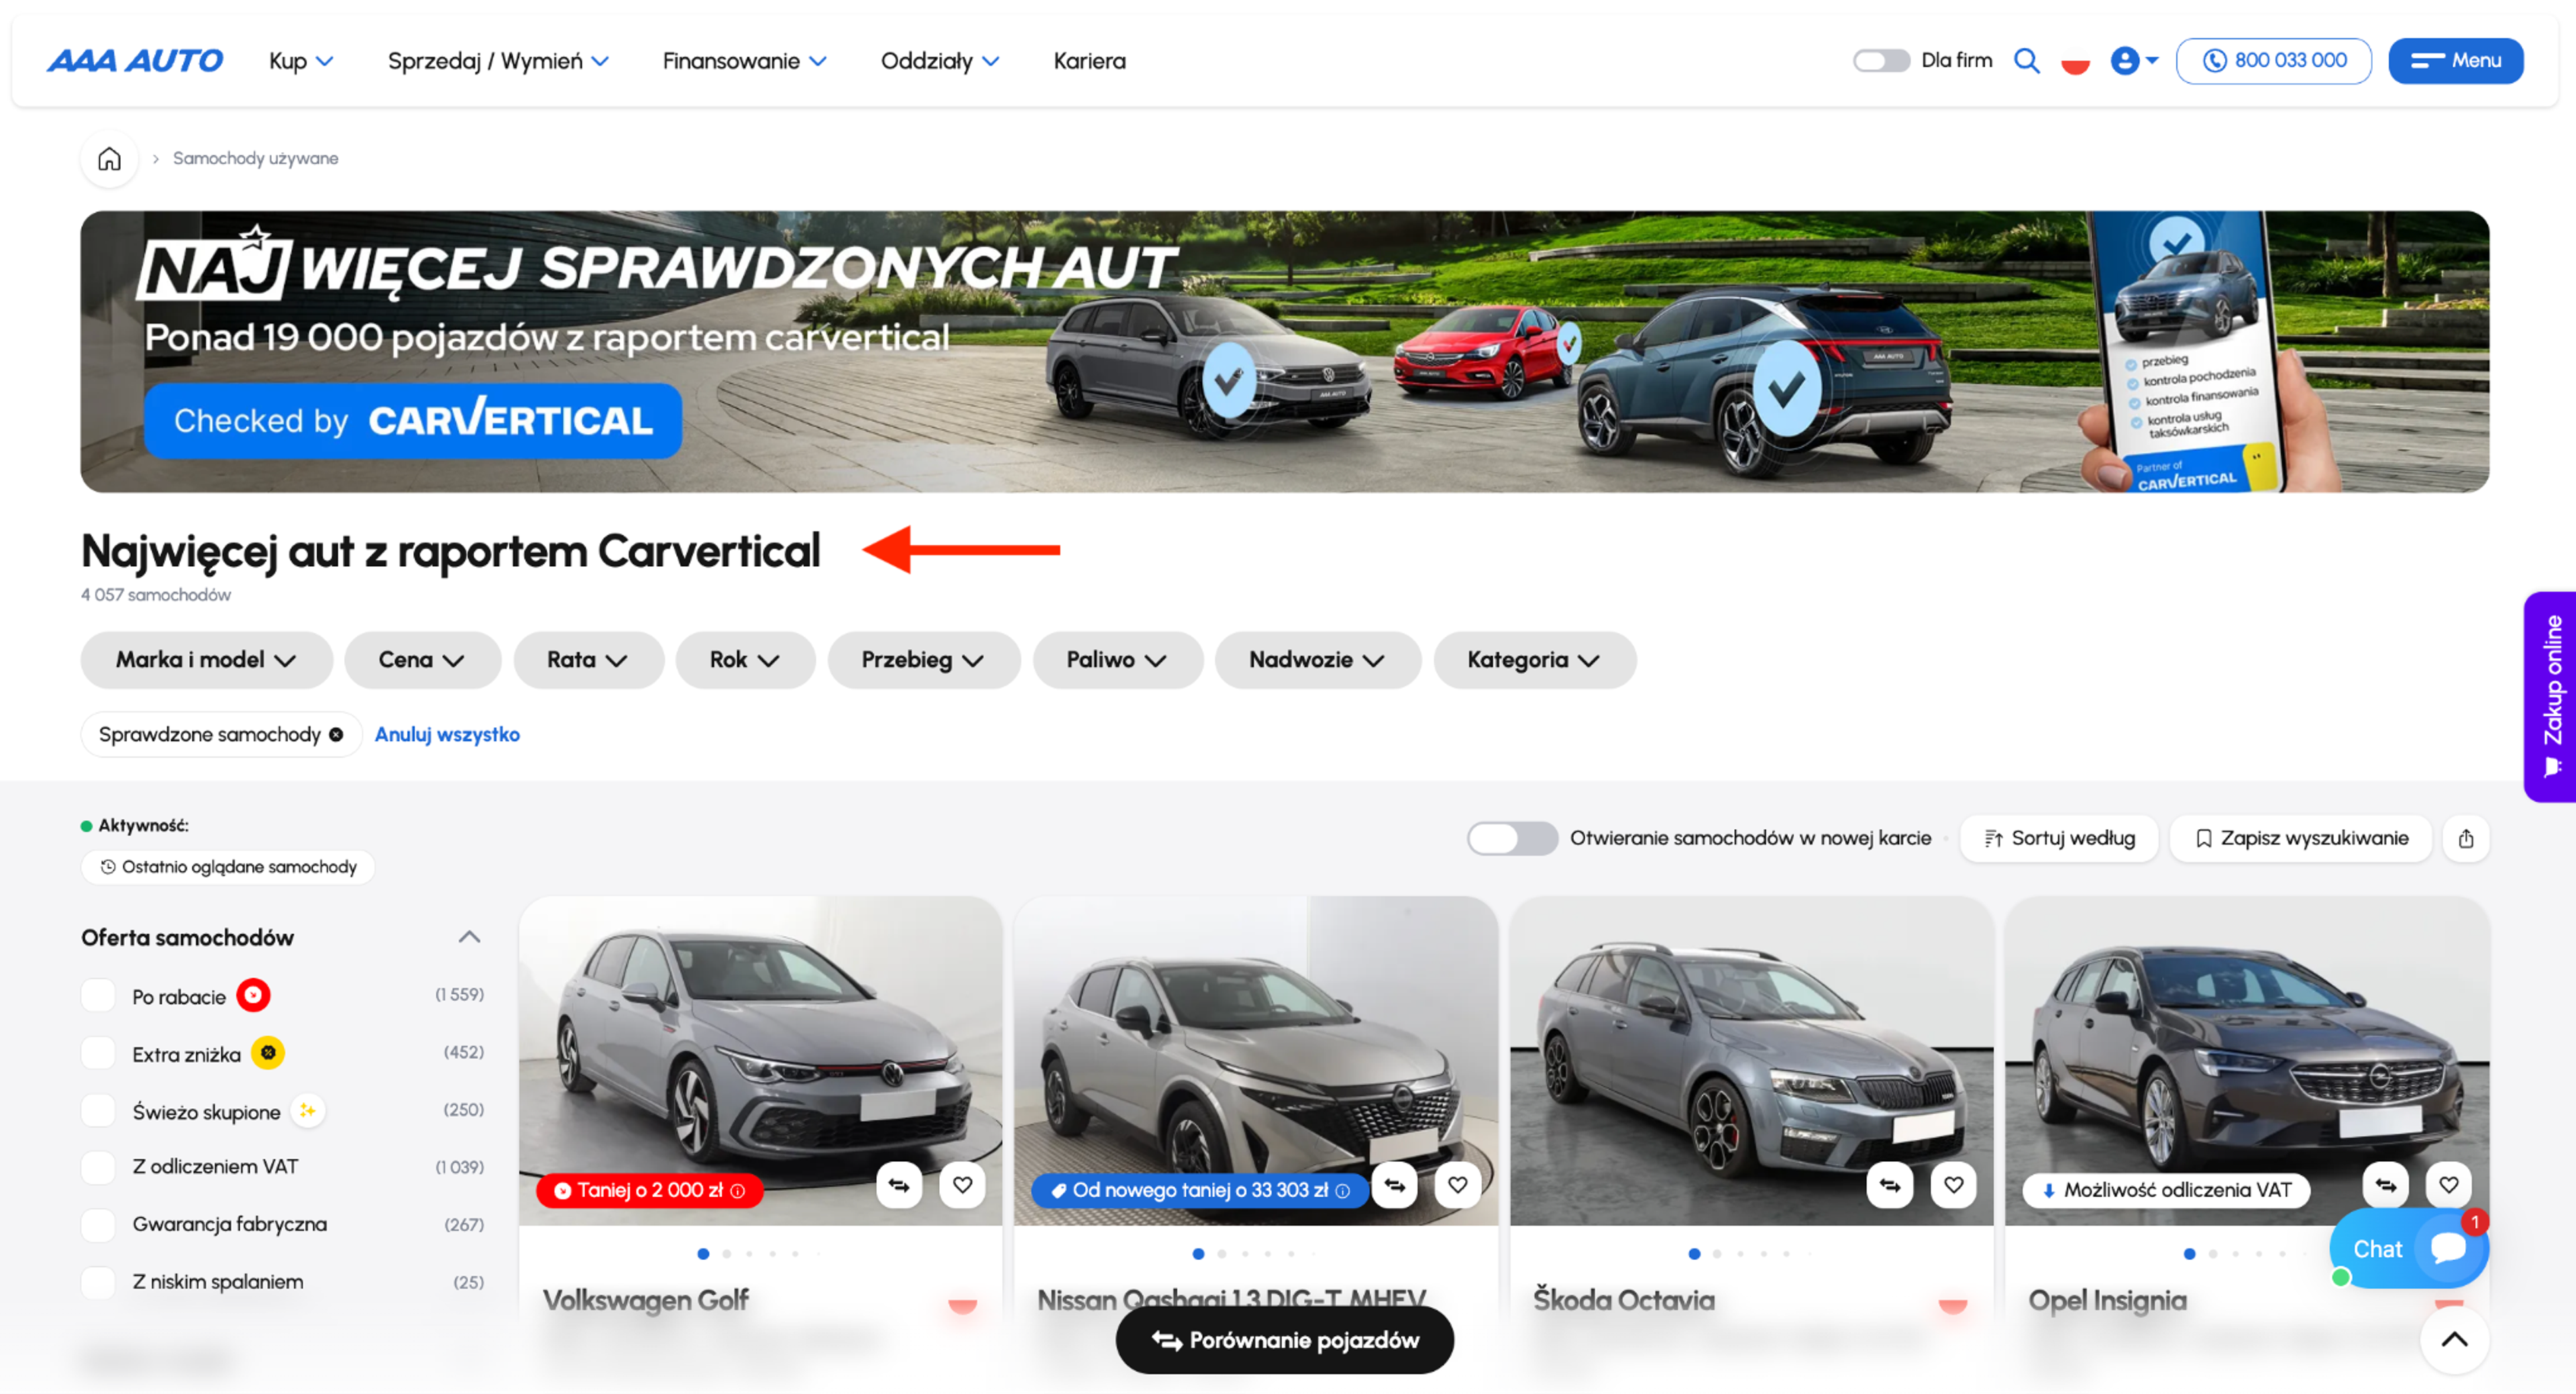
Task: Check the Świeżo skupione checkbox
Action: [x=99, y=1111]
